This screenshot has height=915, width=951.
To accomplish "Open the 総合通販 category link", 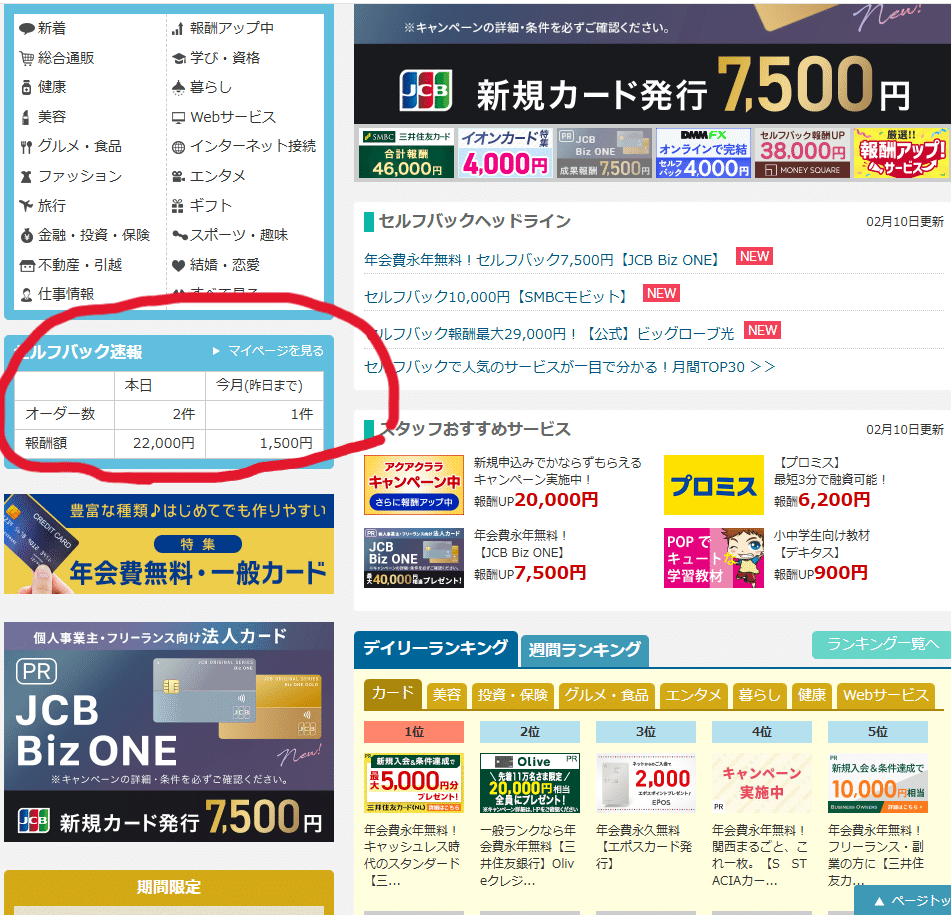I will tap(66, 58).
